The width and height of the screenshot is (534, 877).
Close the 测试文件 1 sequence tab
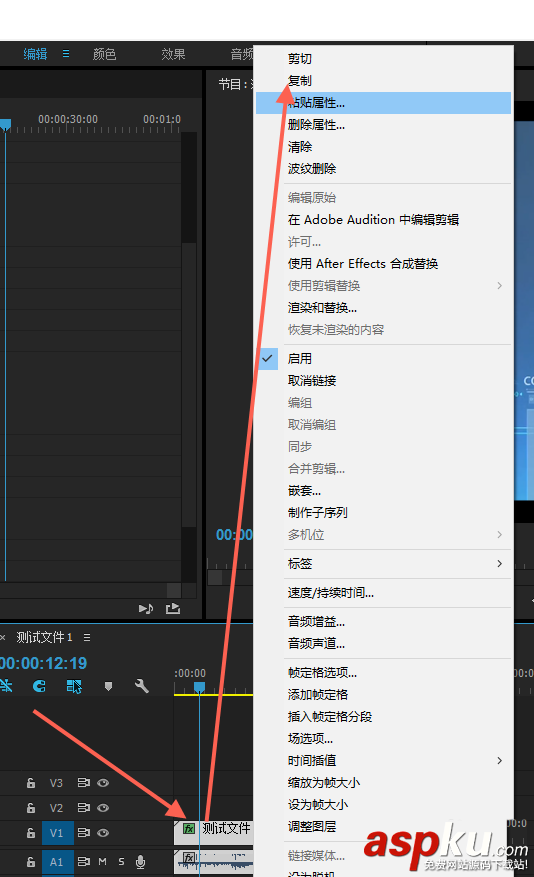tap(3, 637)
